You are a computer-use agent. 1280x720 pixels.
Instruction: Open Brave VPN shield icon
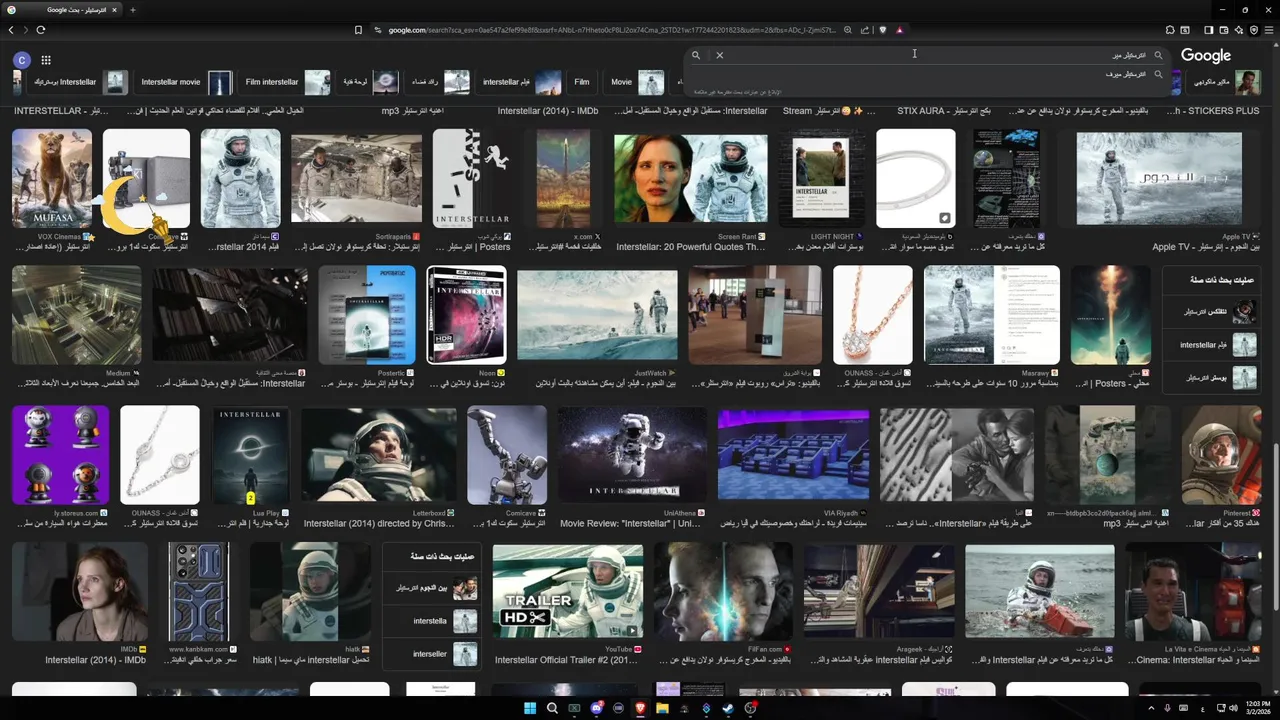point(1253,30)
